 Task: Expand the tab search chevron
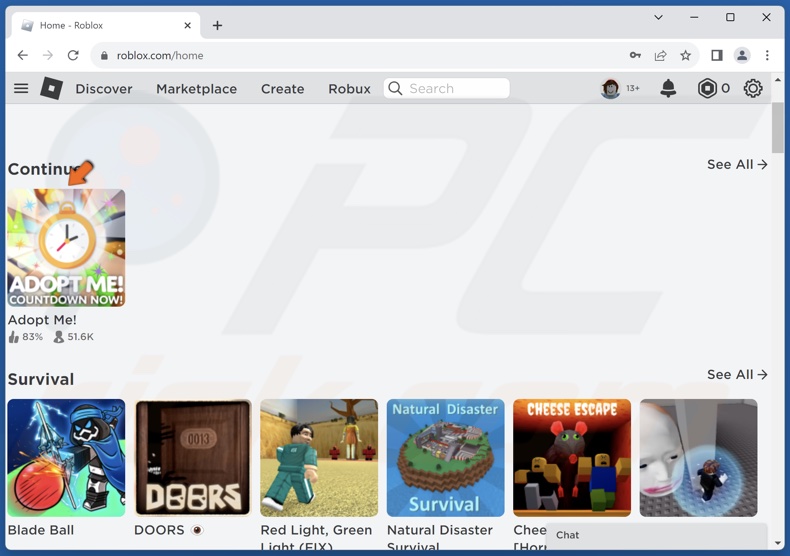[x=658, y=17]
